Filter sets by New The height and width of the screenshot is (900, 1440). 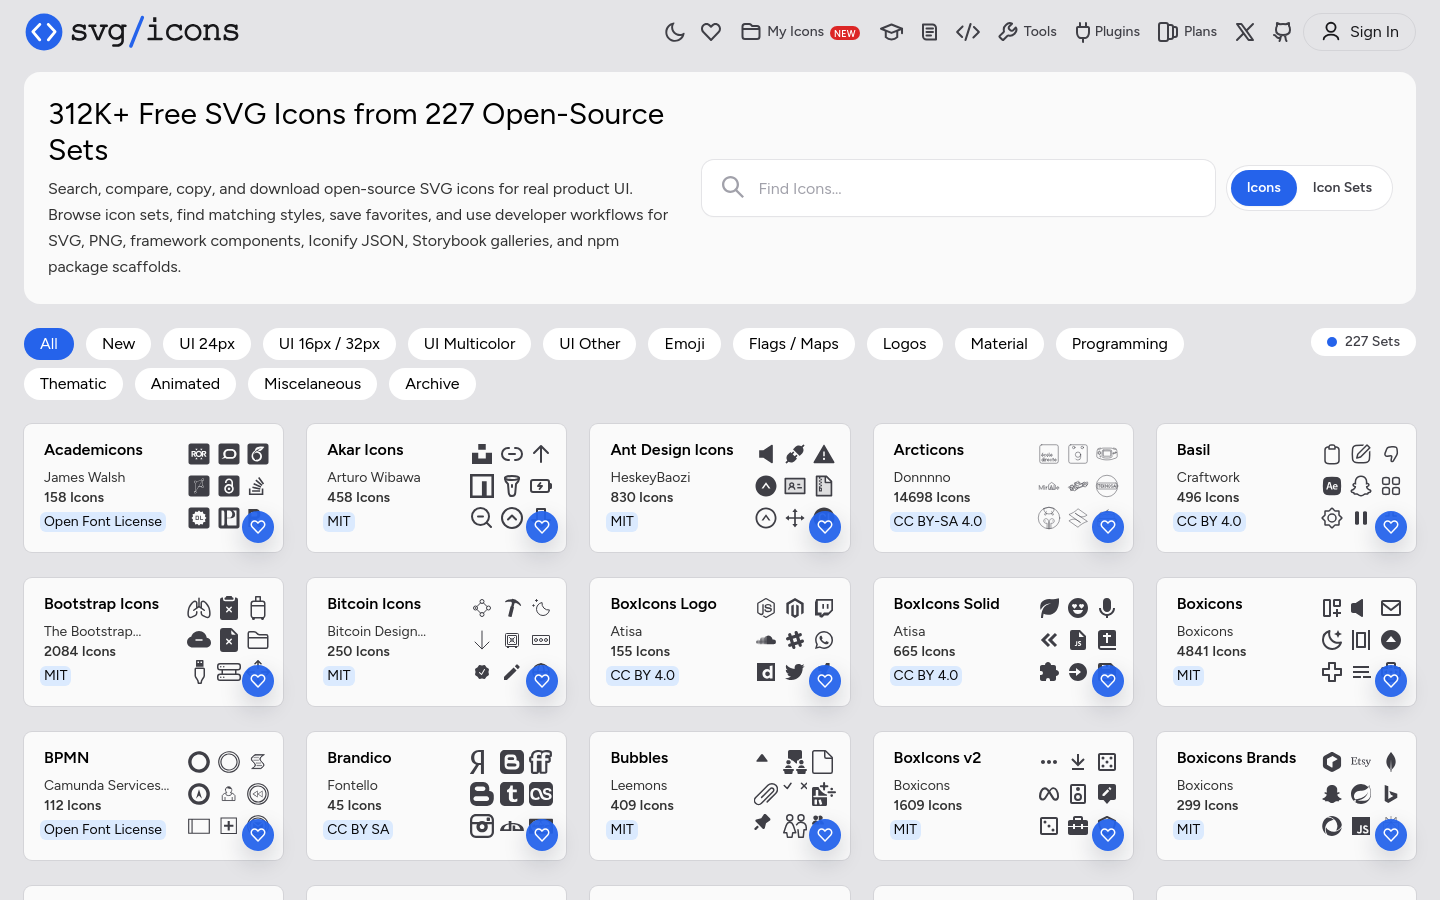click(x=118, y=344)
